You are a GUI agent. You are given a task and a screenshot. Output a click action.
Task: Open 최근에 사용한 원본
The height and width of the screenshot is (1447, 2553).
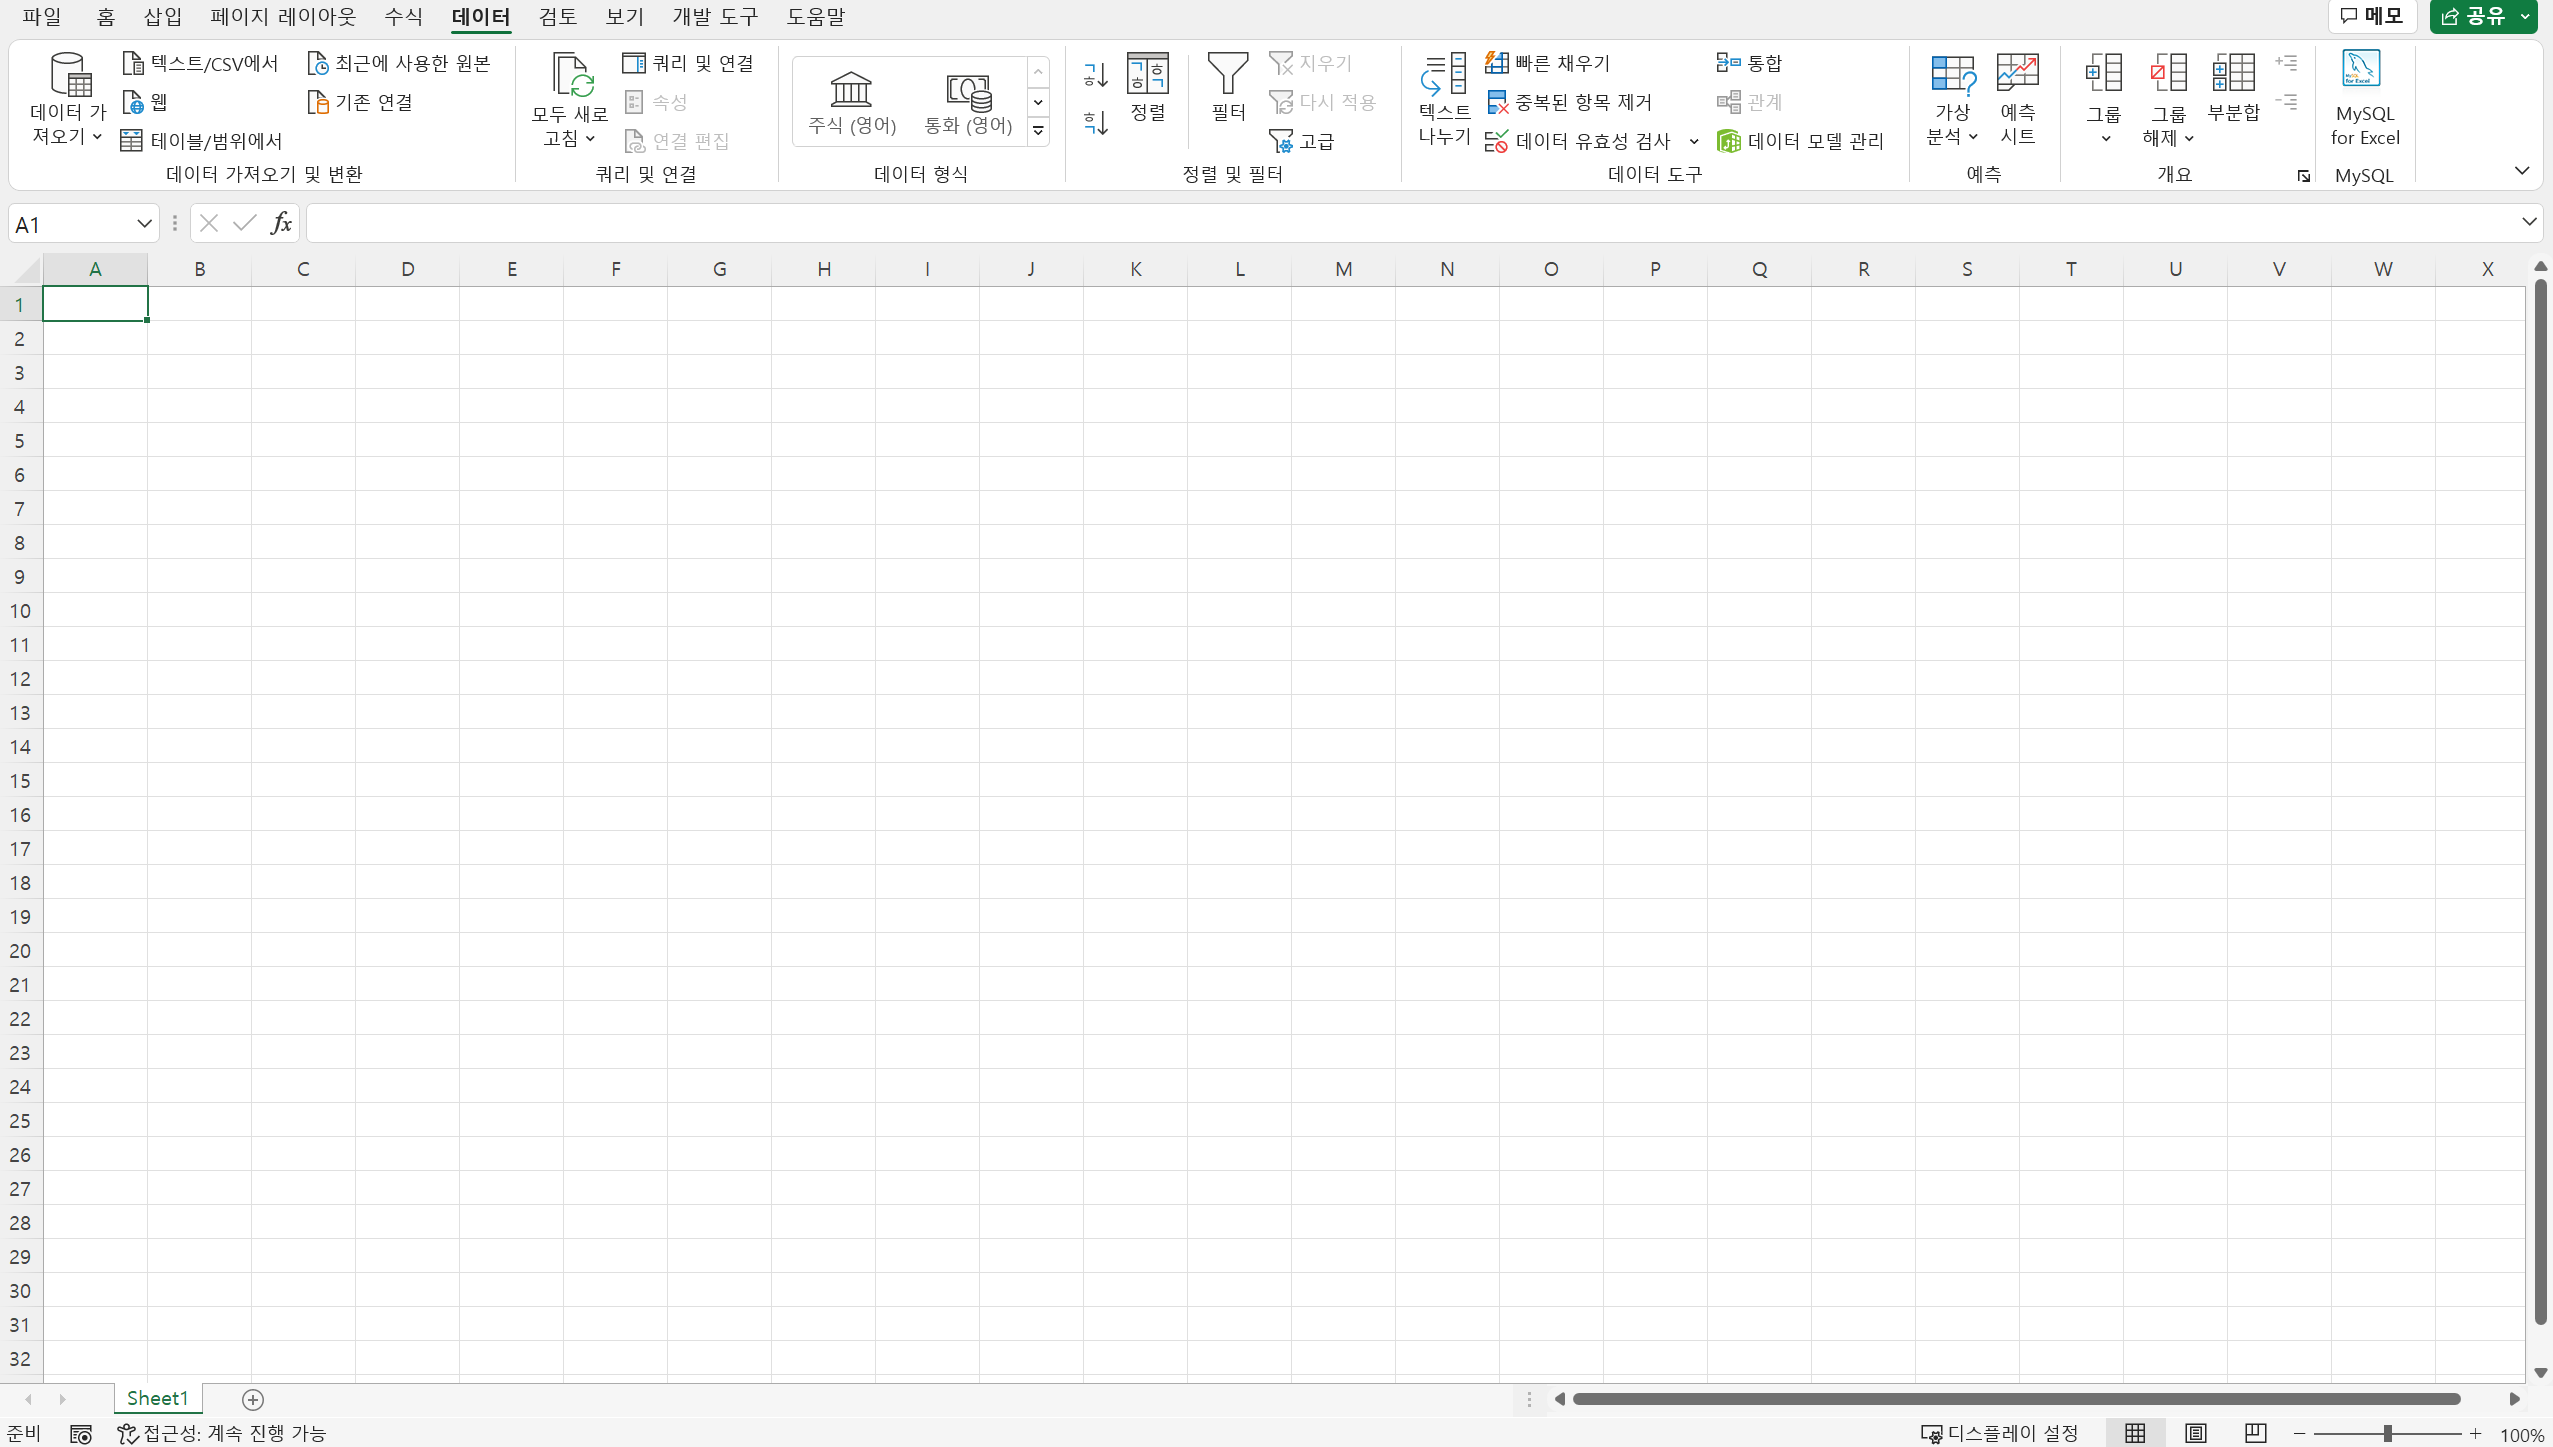pyautogui.click(x=399, y=63)
